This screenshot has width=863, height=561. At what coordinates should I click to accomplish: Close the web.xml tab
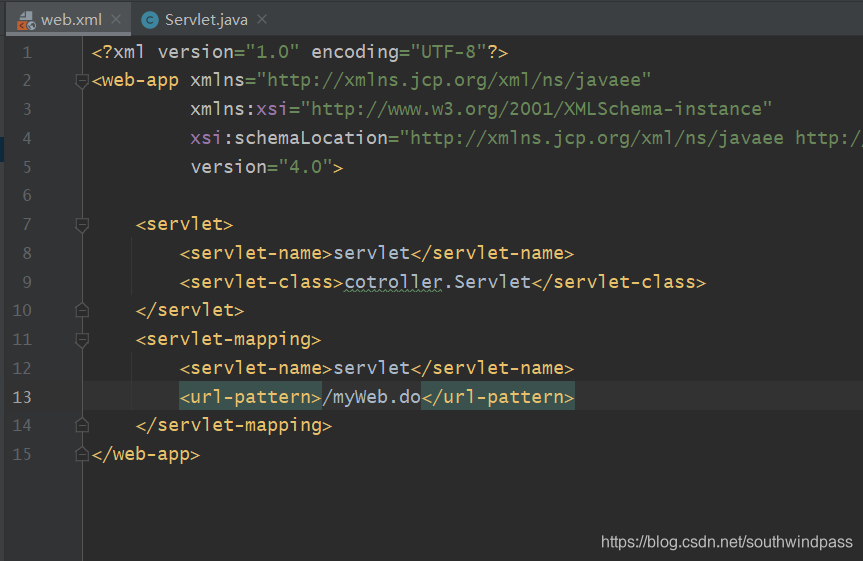116,19
